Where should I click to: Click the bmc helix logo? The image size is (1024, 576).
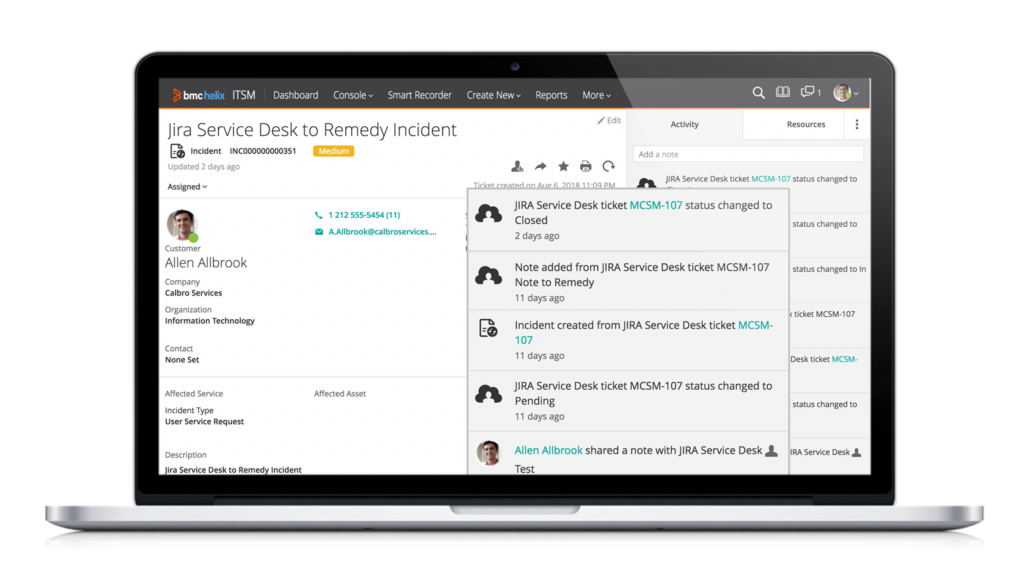click(199, 95)
